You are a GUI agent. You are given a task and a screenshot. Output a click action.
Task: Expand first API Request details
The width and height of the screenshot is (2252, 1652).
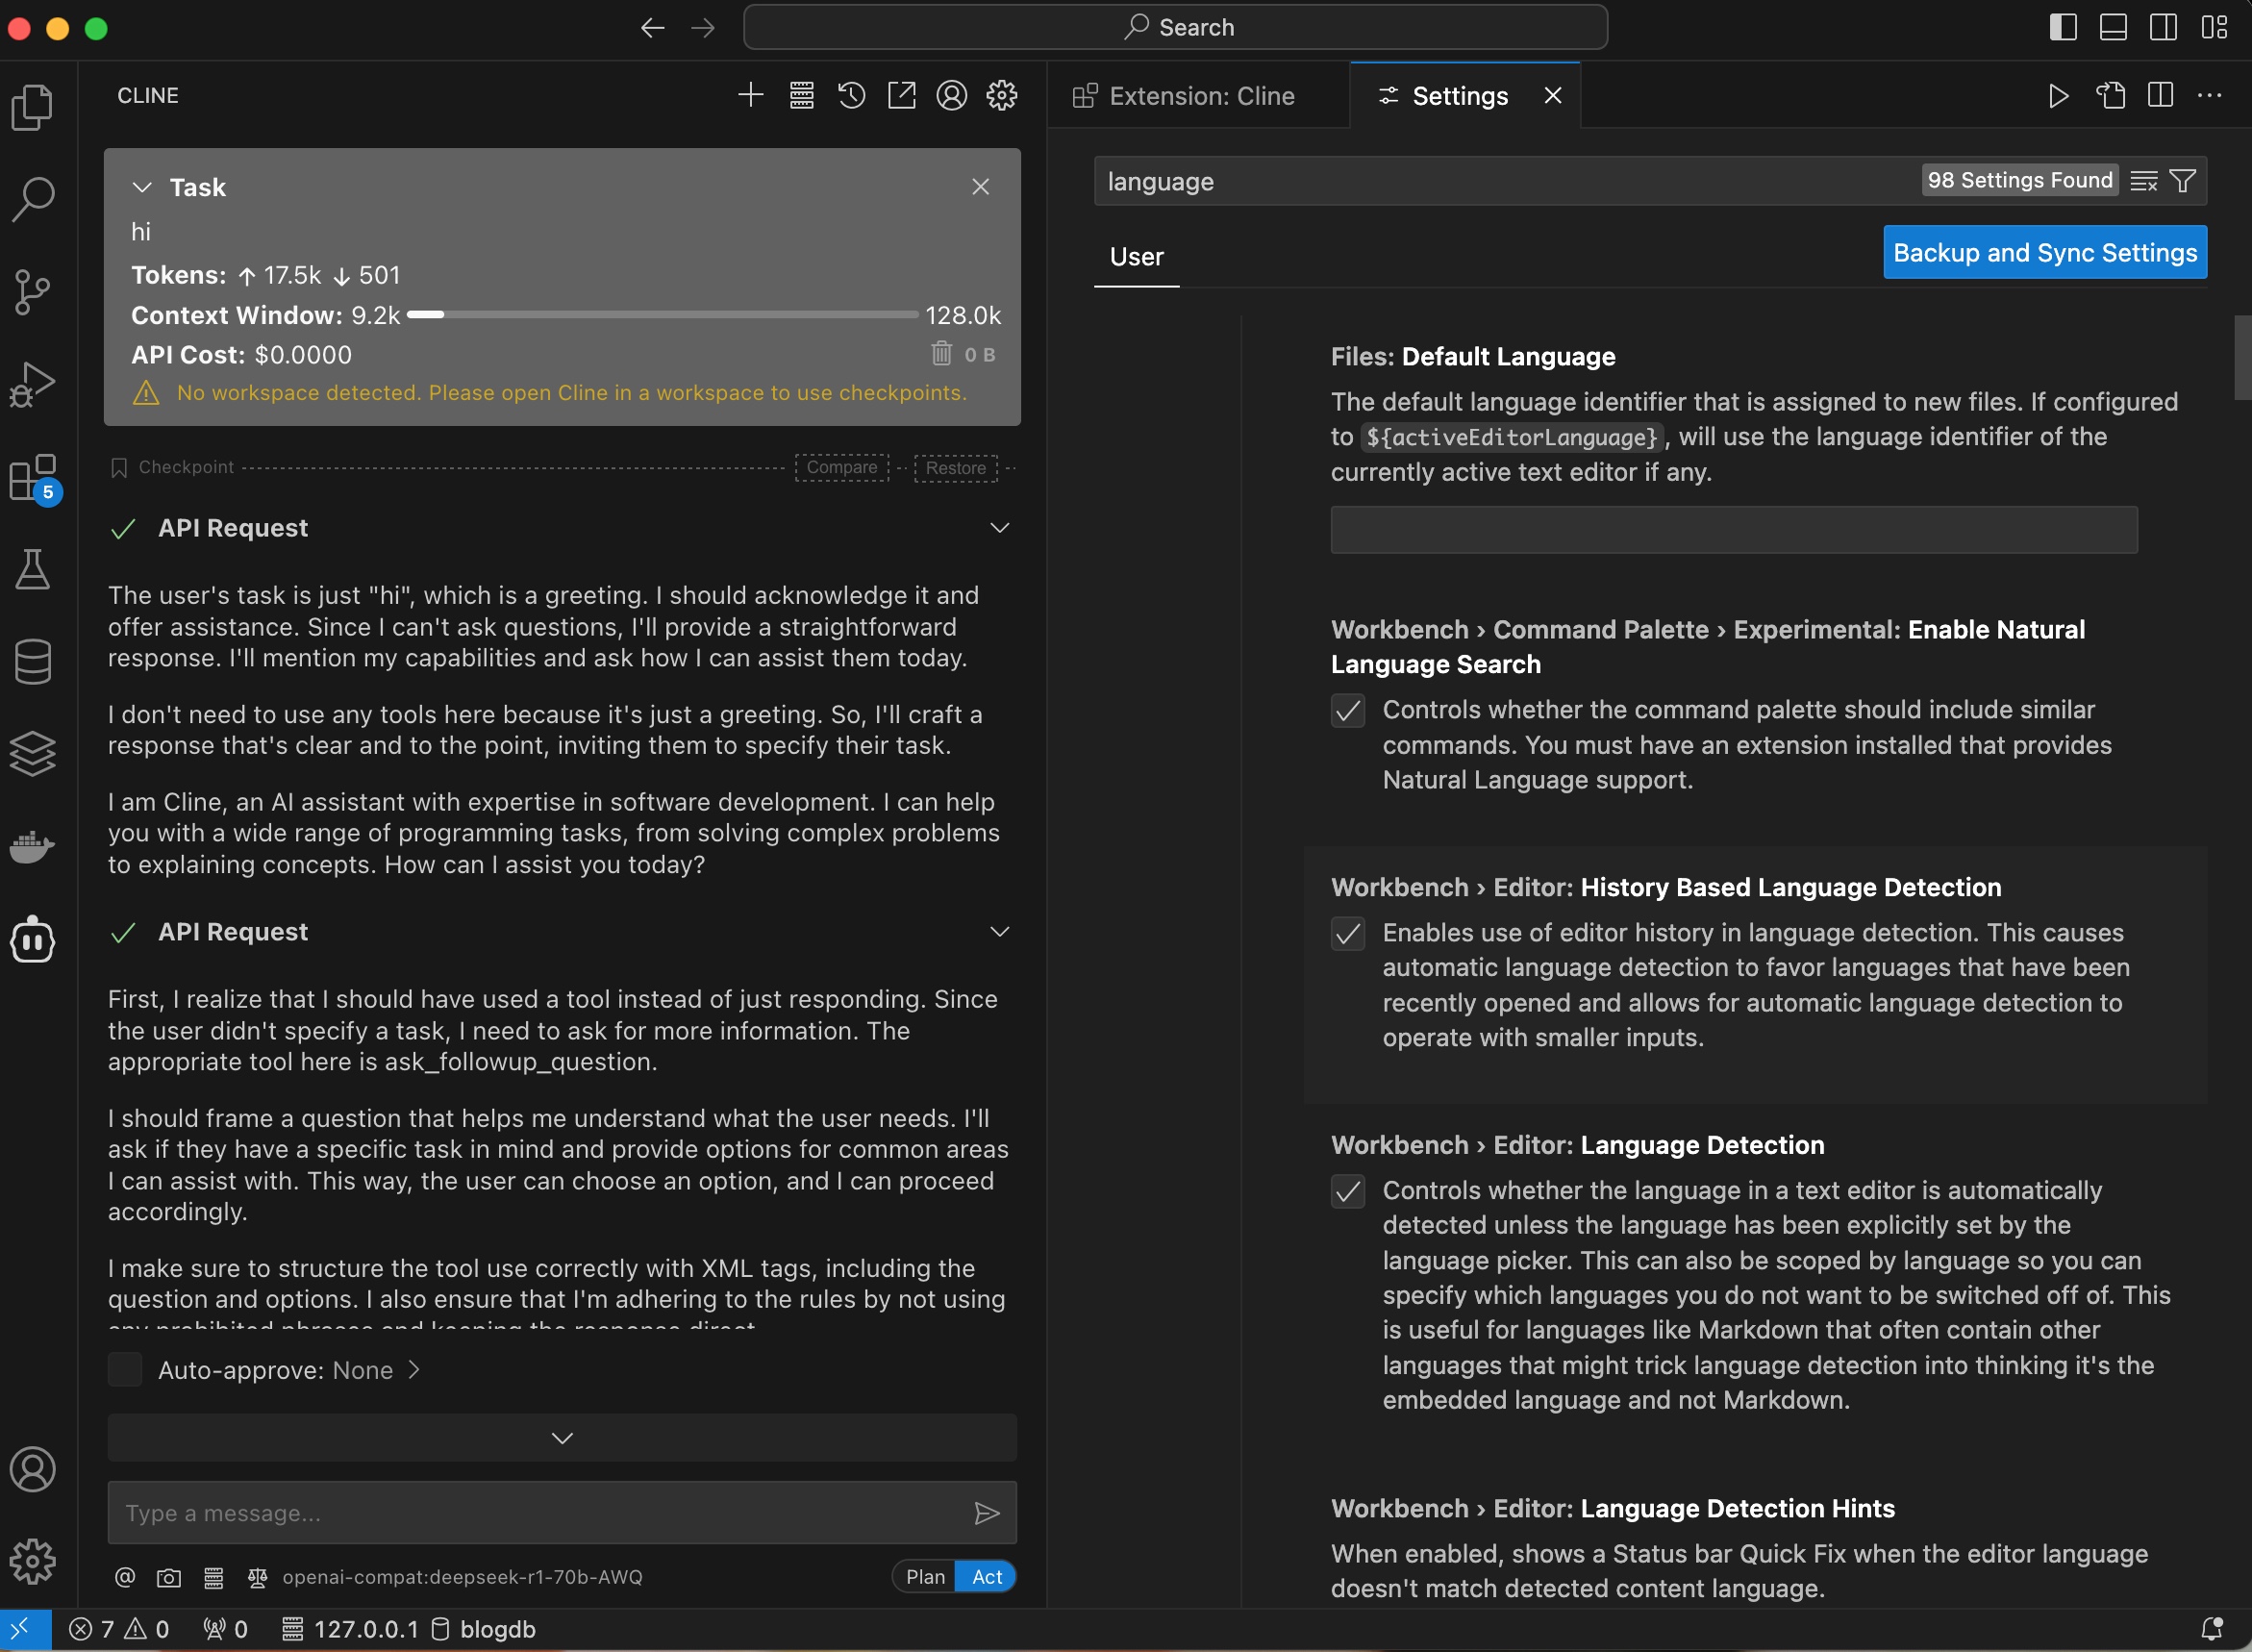999,527
